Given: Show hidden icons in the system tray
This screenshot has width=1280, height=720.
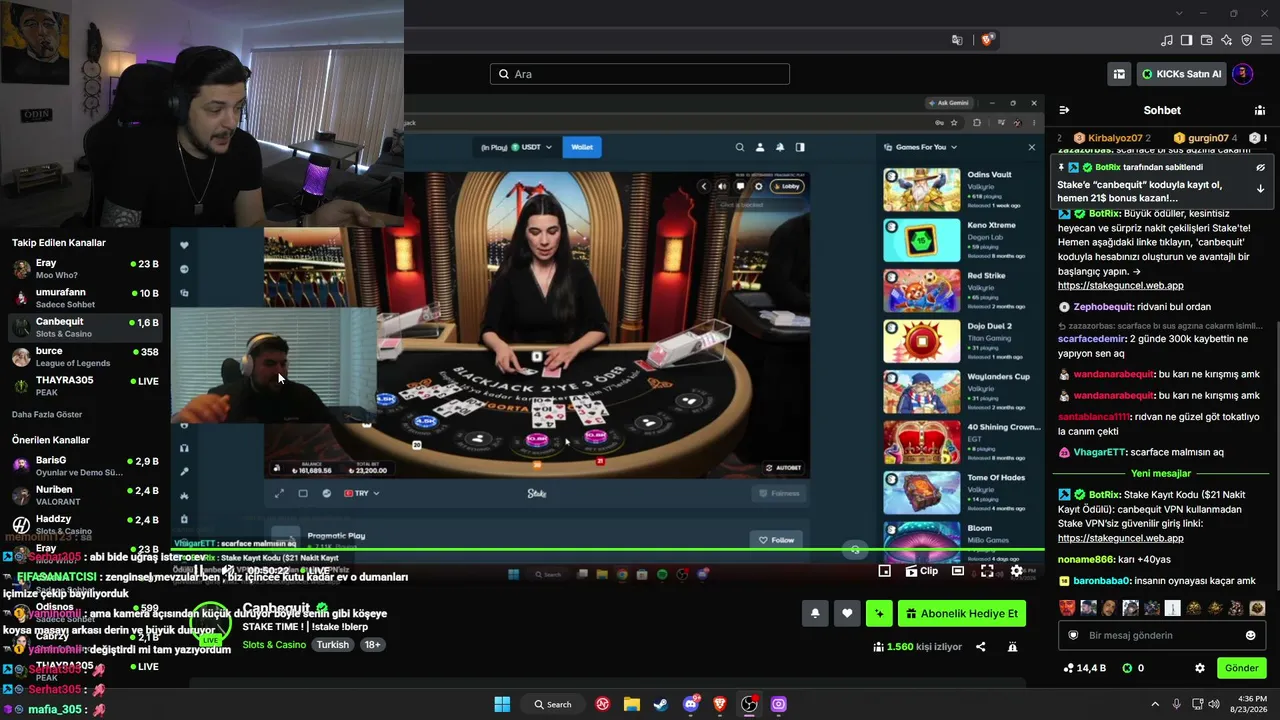Looking at the screenshot, I should 1155,704.
